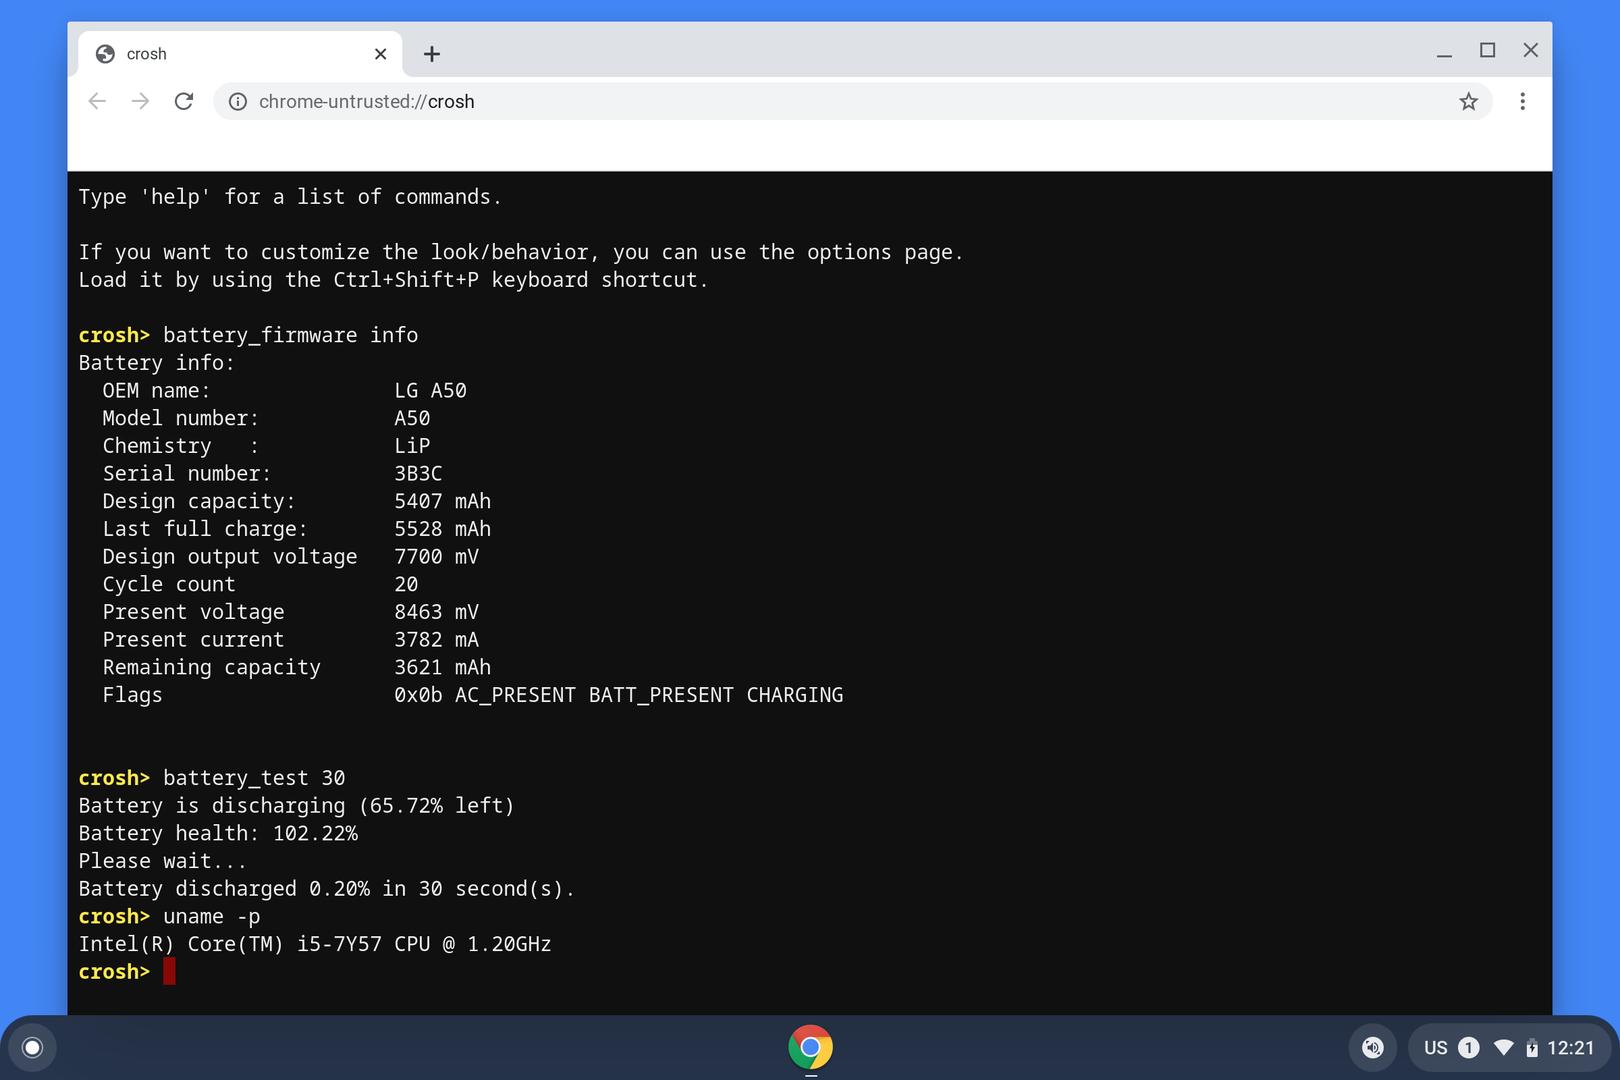
Task: Click the 'Ctrl+Shift+P keyboard shortcut' line
Action: [x=393, y=280]
